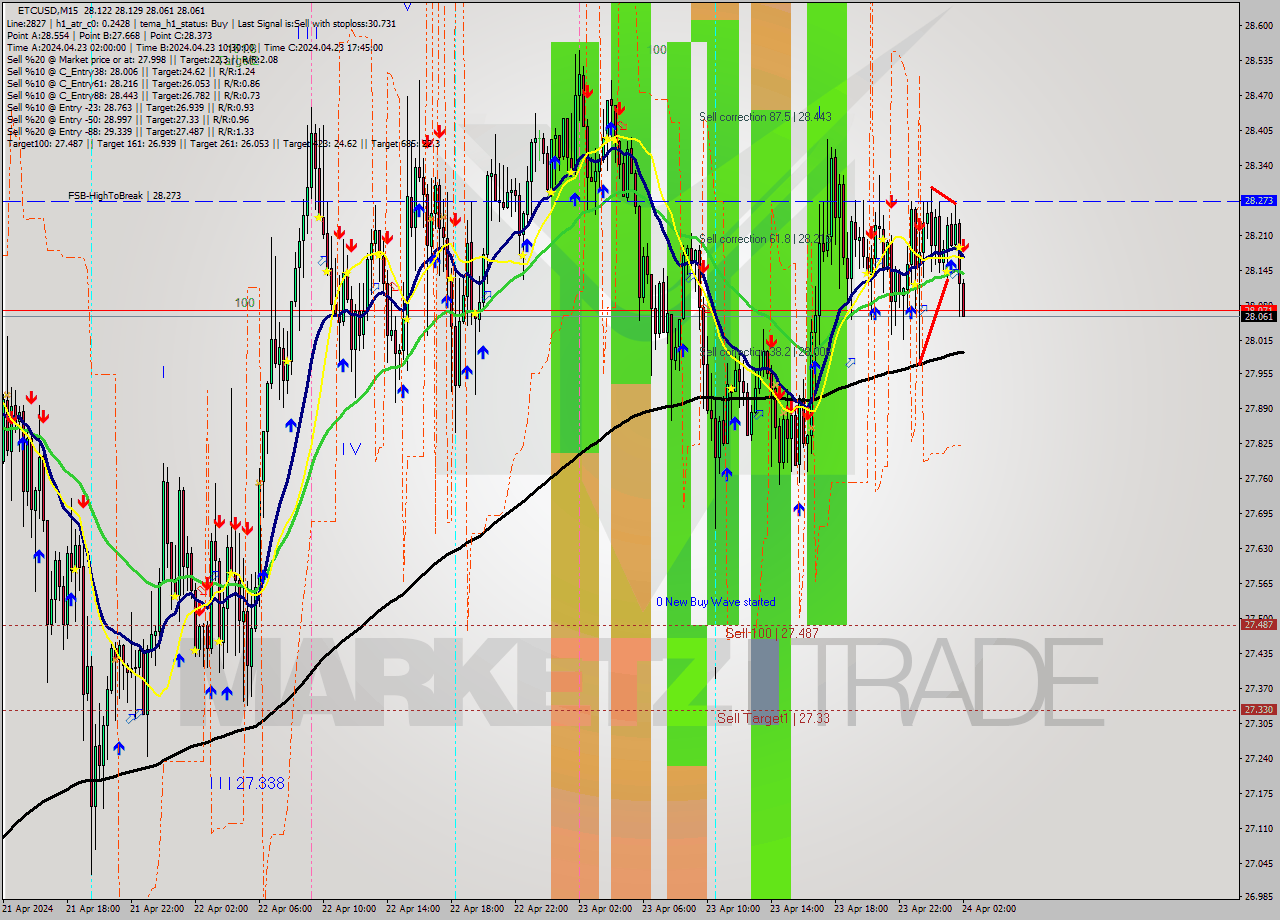This screenshot has height=920, width=1280.
Task: Click the '21 Apr 18:00' time axis label
Action: (x=93, y=909)
